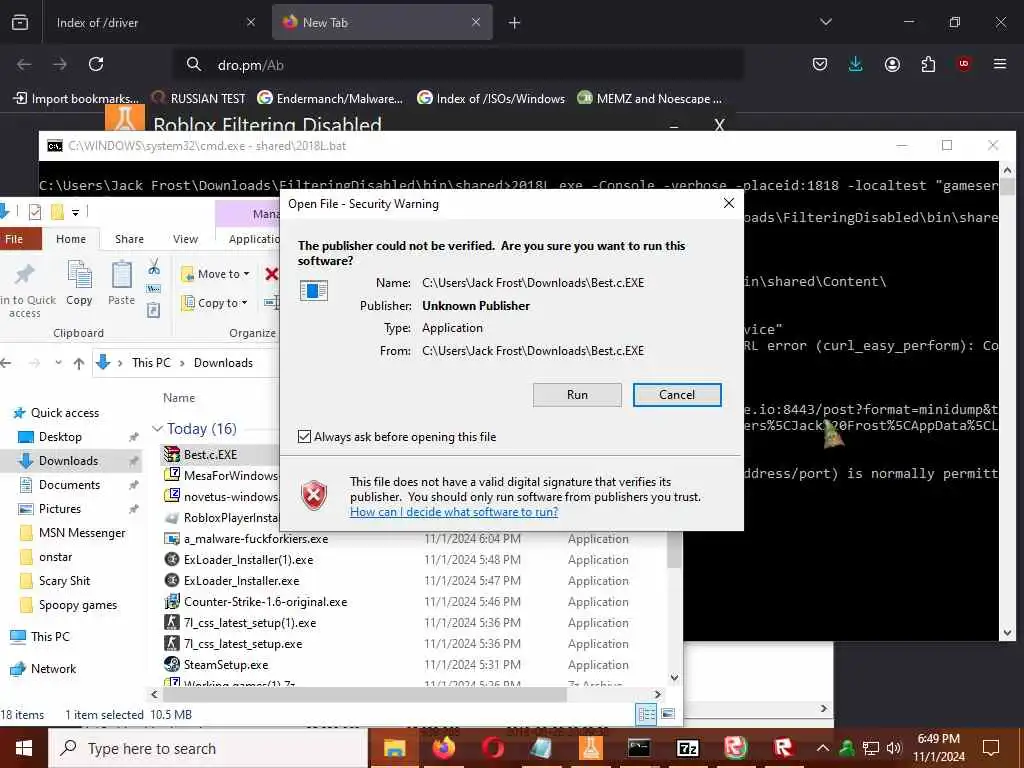Viewport: 1024px width, 768px height.
Task: Select Counter-Strike-1.6-original.exe file
Action: (265, 601)
